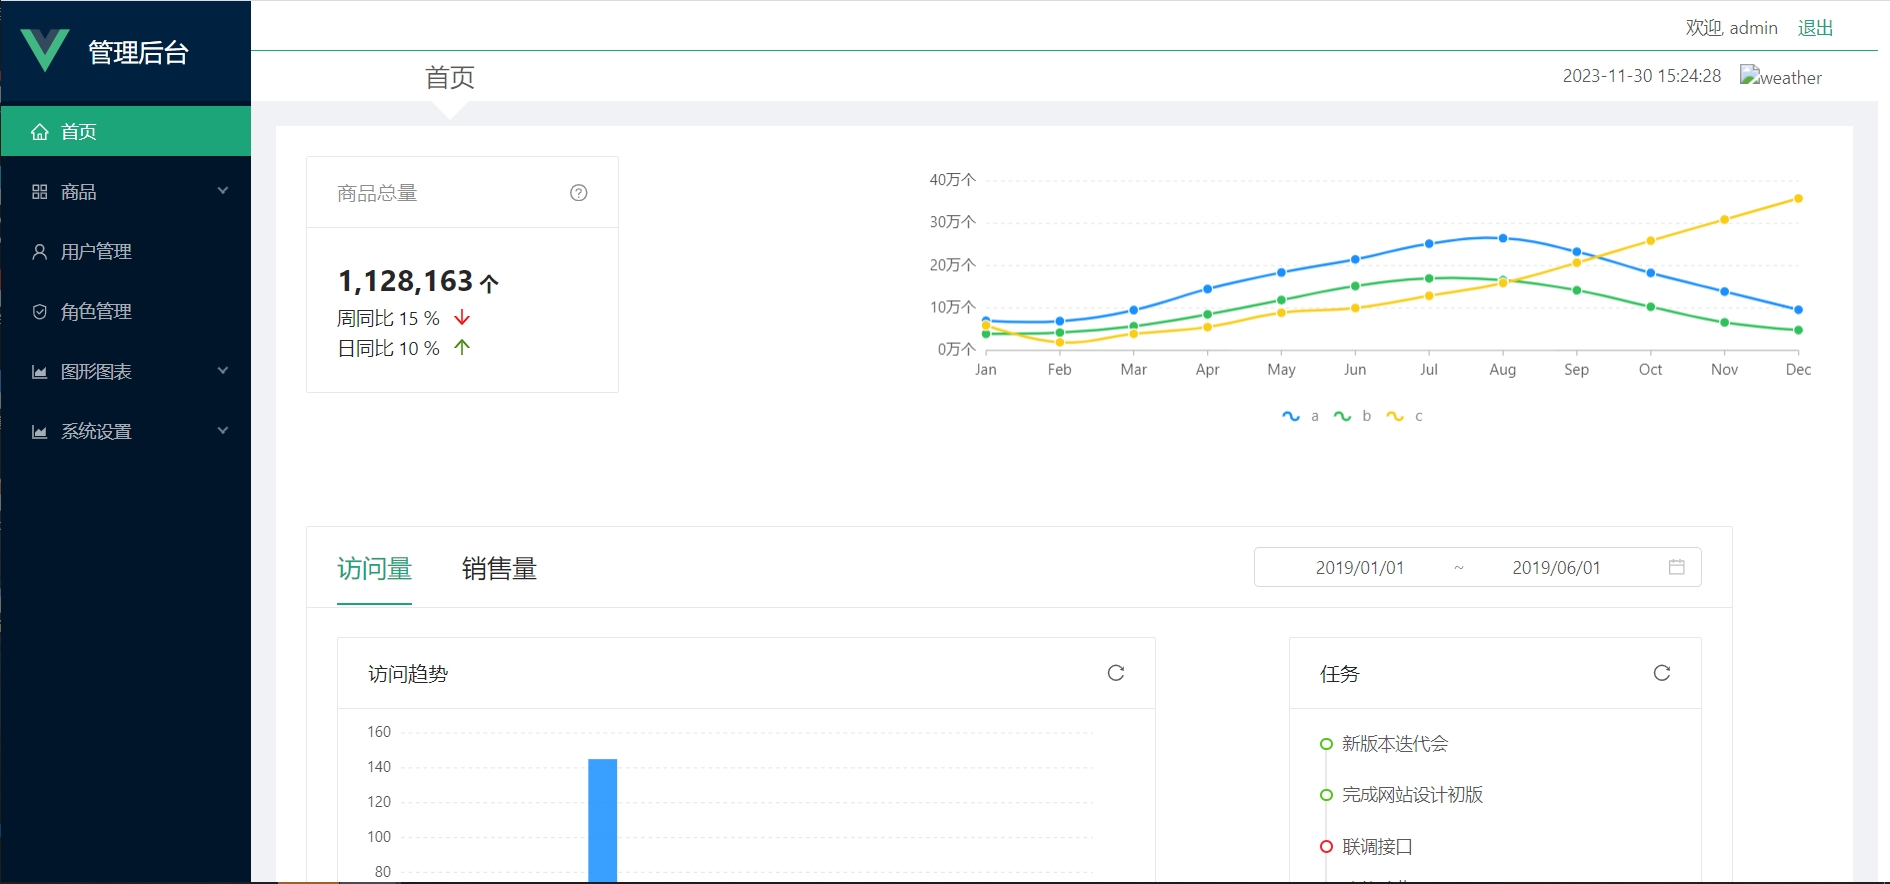Click the 用户管理 person icon
This screenshot has height=884, width=1890.
40,252
